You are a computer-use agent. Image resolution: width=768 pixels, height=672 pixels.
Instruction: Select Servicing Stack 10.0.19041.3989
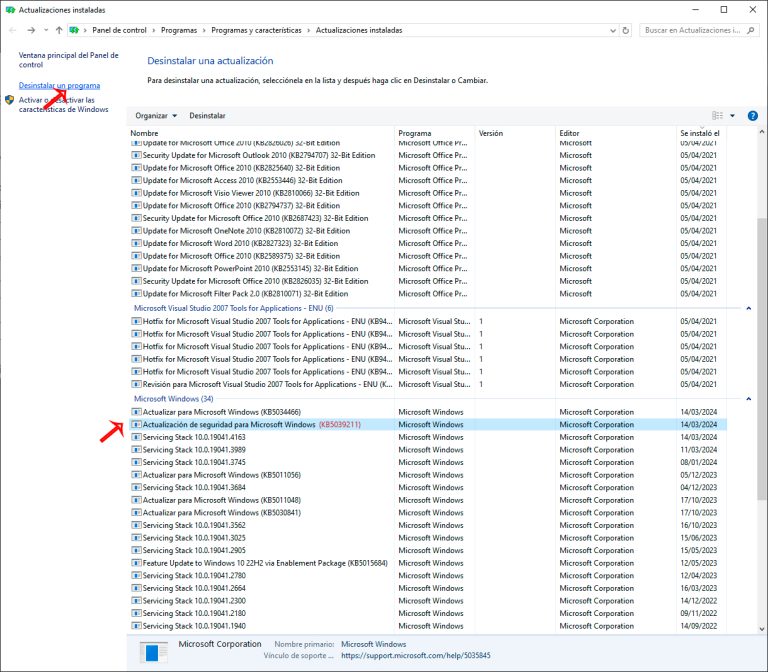click(x=428, y=450)
